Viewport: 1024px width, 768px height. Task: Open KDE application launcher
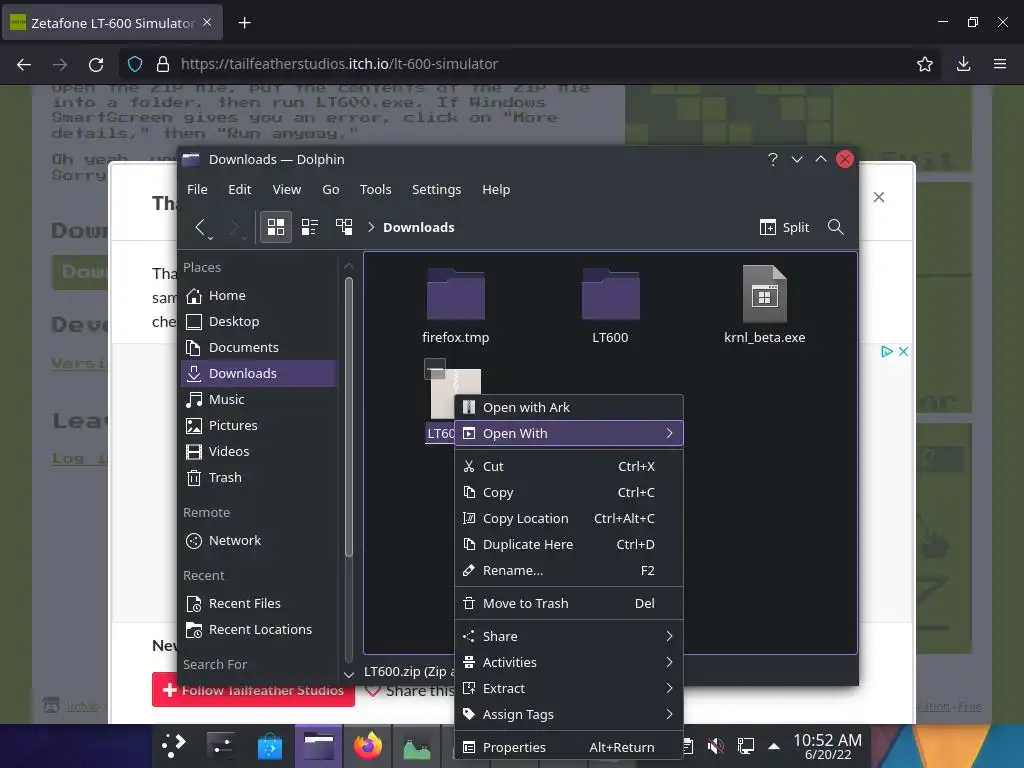click(174, 746)
